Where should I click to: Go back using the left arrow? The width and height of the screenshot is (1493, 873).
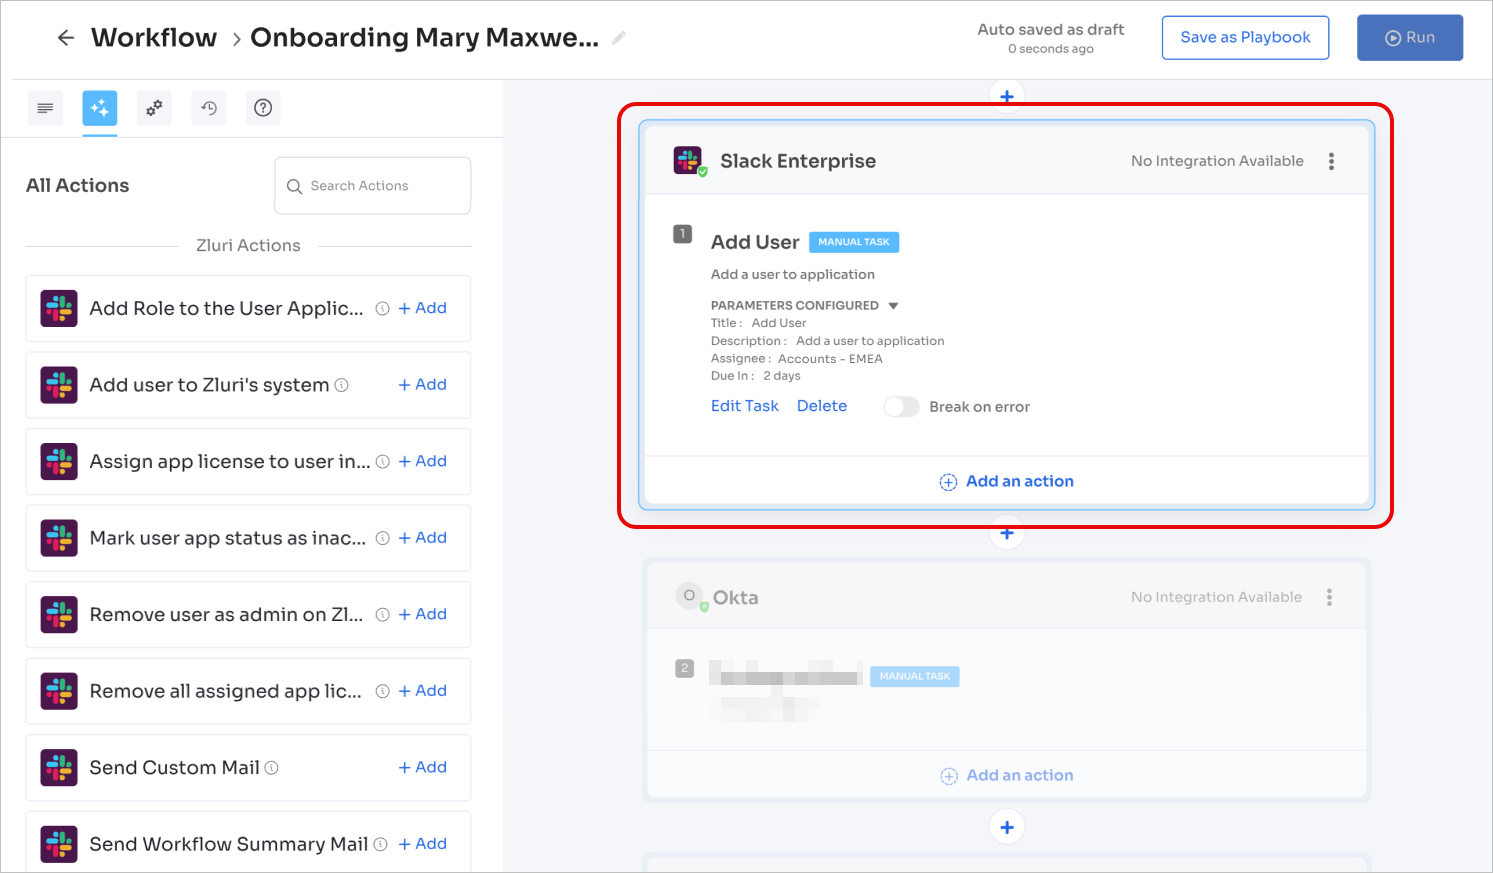click(66, 38)
